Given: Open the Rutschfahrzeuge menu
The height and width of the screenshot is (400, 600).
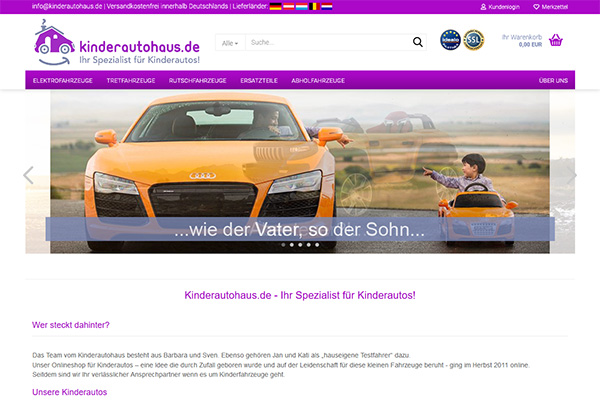Looking at the screenshot, I should (x=197, y=80).
